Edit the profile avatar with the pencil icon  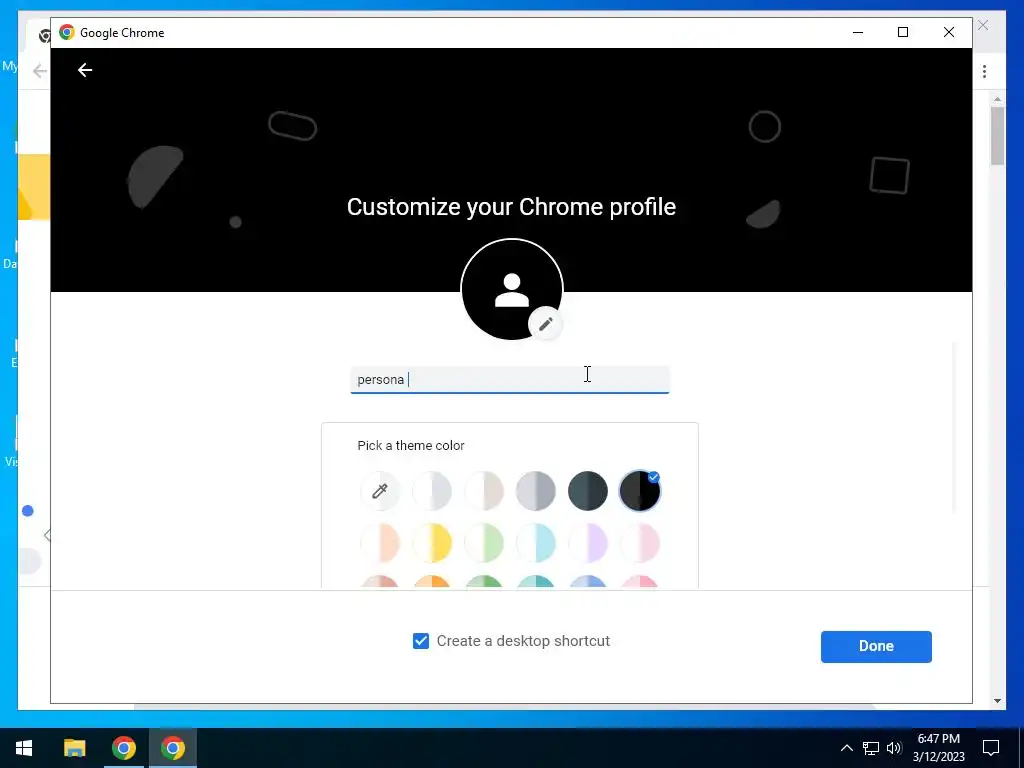click(x=545, y=324)
